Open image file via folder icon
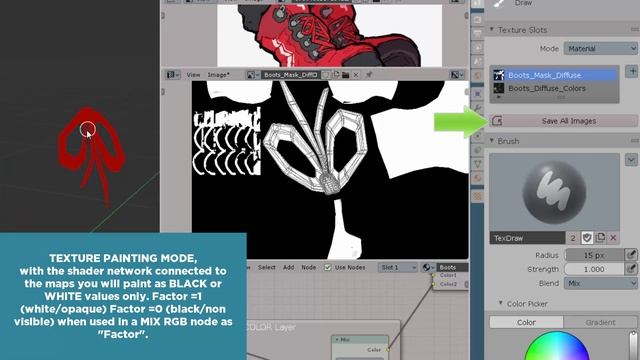This screenshot has width=640, height=360. (x=346, y=75)
